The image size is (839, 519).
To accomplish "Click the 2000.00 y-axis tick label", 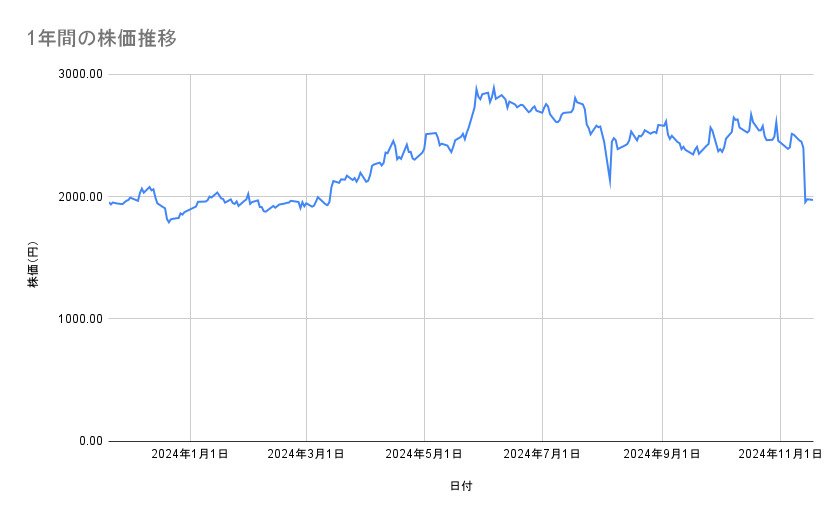I will tap(81, 197).
